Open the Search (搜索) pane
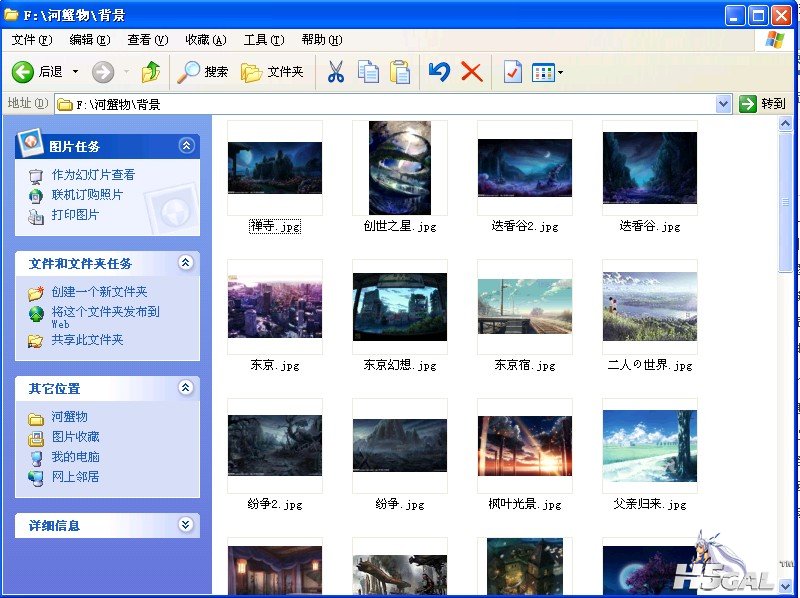Screen dimensions: 800x598 pos(203,72)
